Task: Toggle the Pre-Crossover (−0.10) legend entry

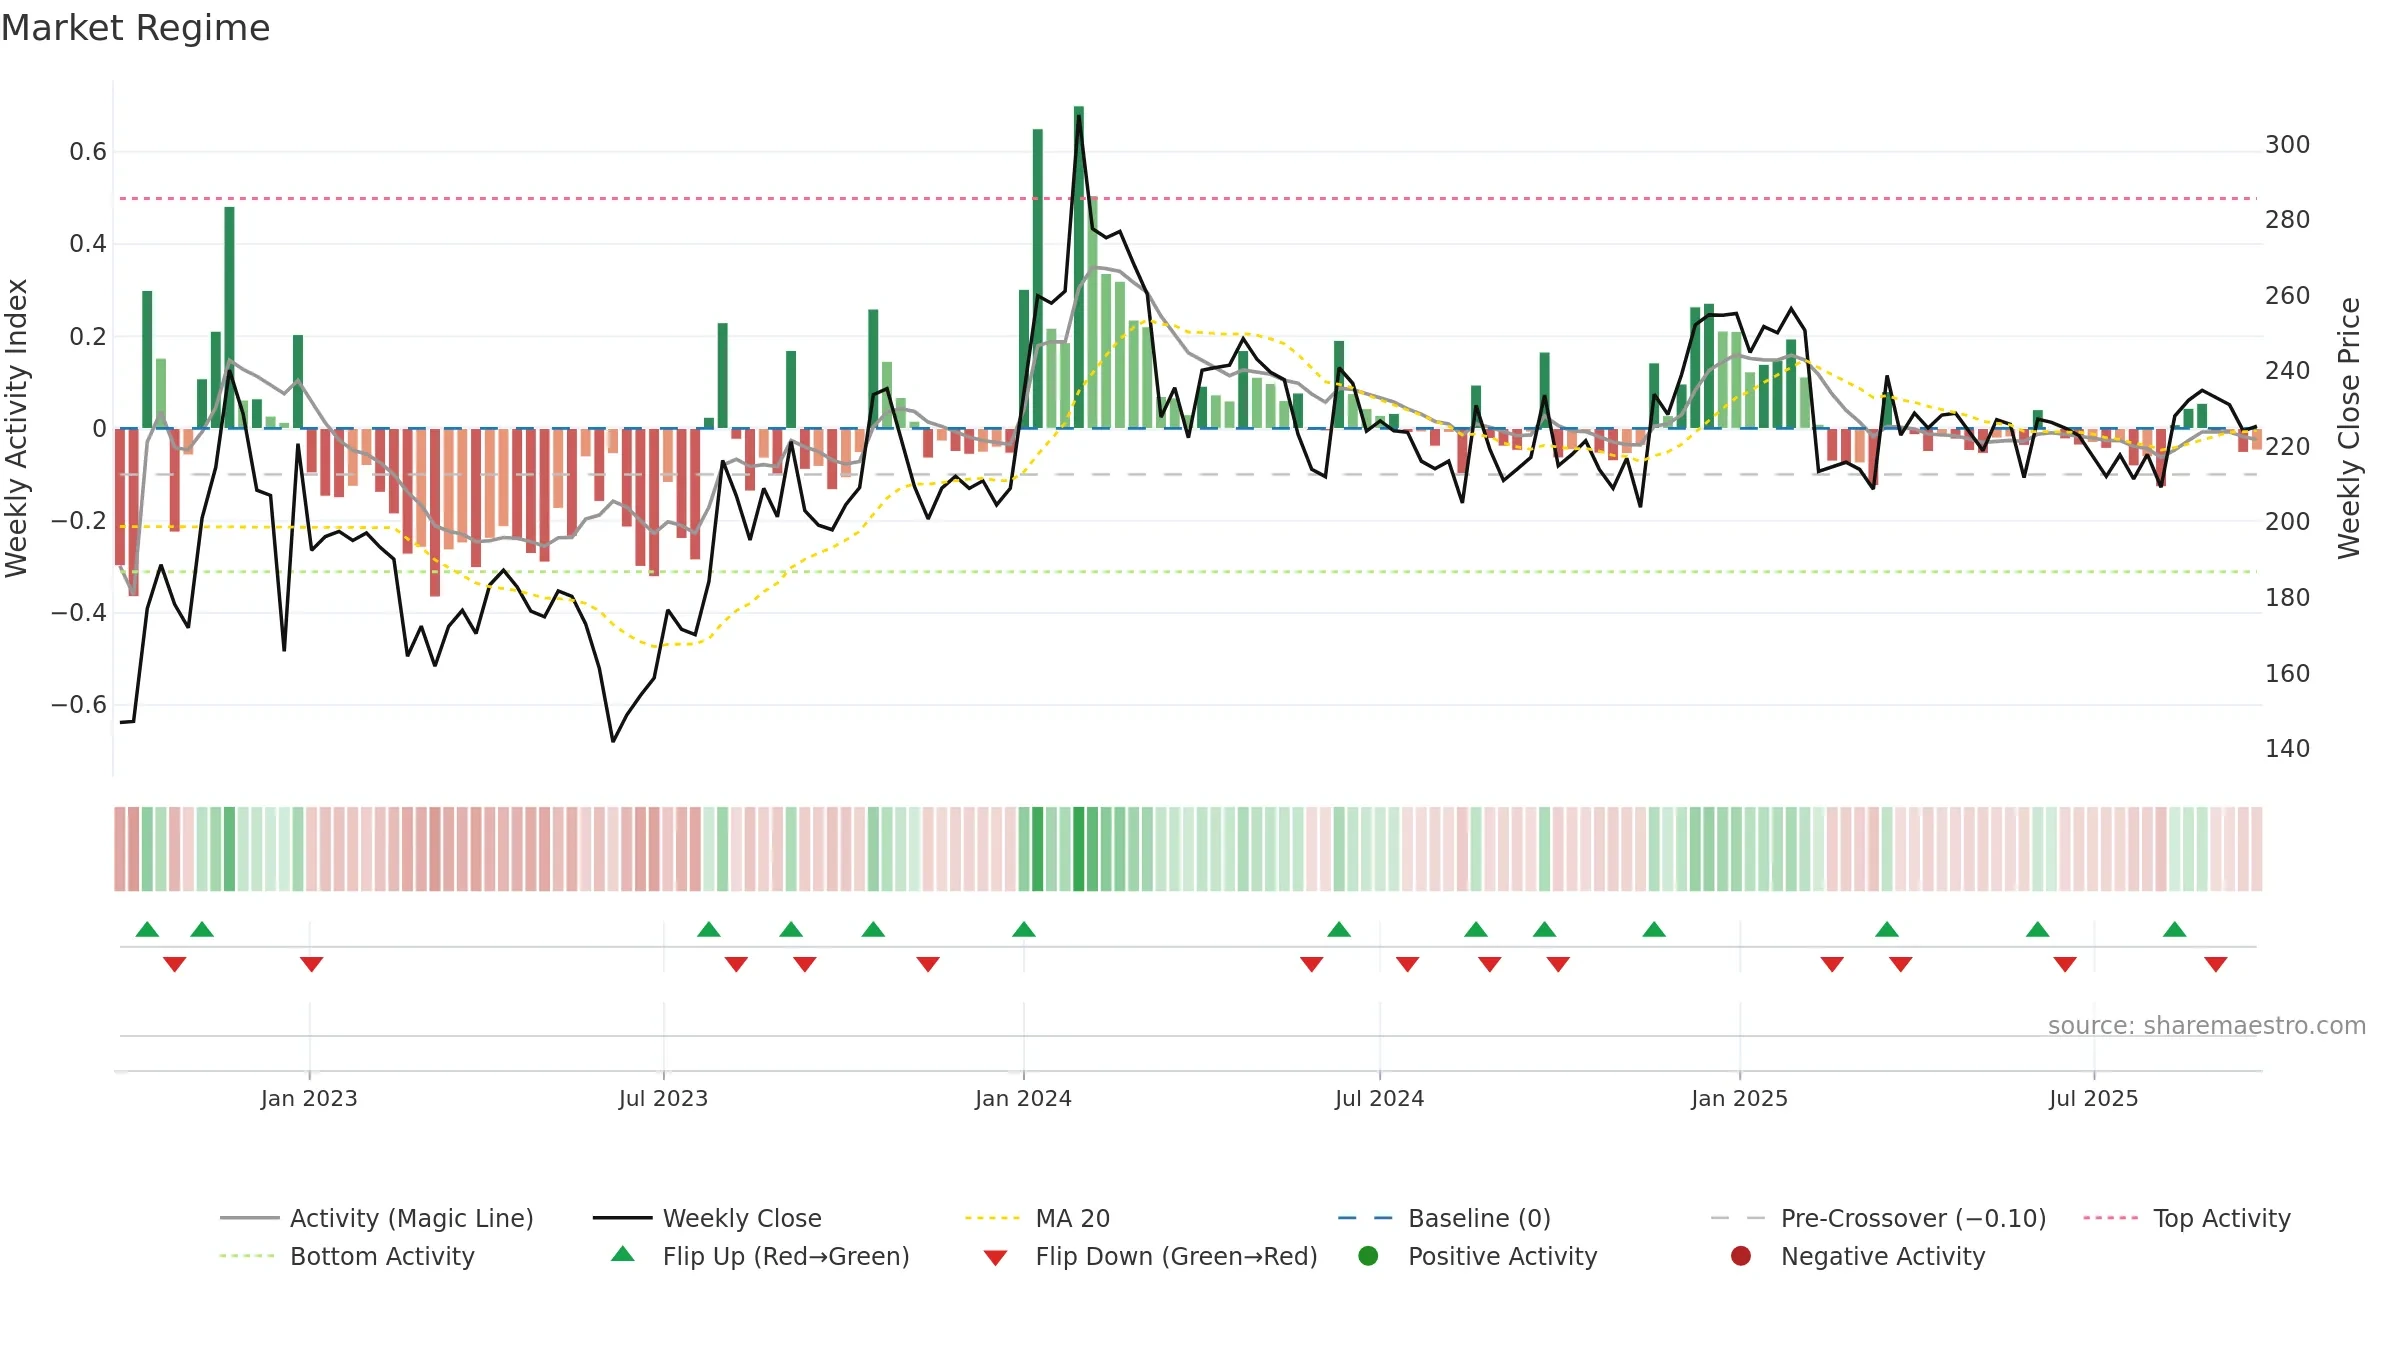Action: point(1878,1218)
